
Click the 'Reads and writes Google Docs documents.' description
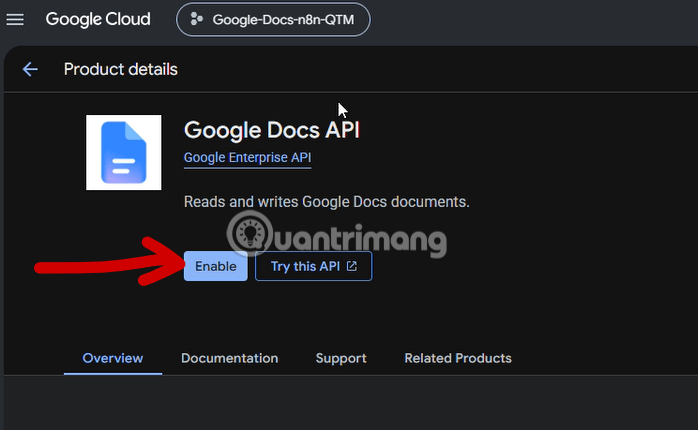[326, 202]
